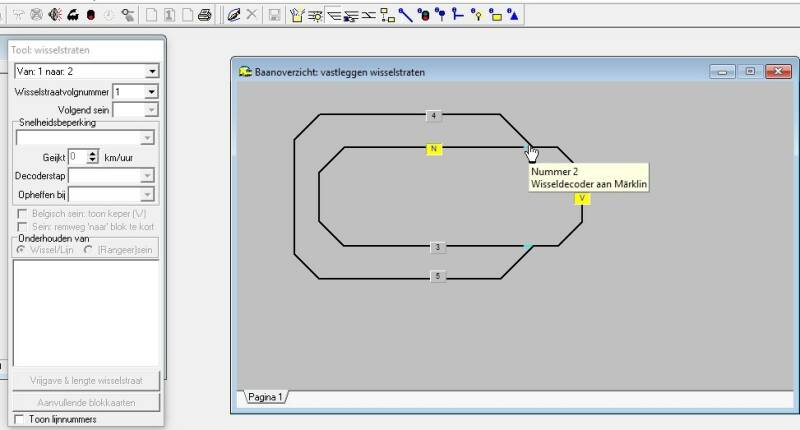
Task: Minimize the Baanoverzicht window
Action: (722, 71)
